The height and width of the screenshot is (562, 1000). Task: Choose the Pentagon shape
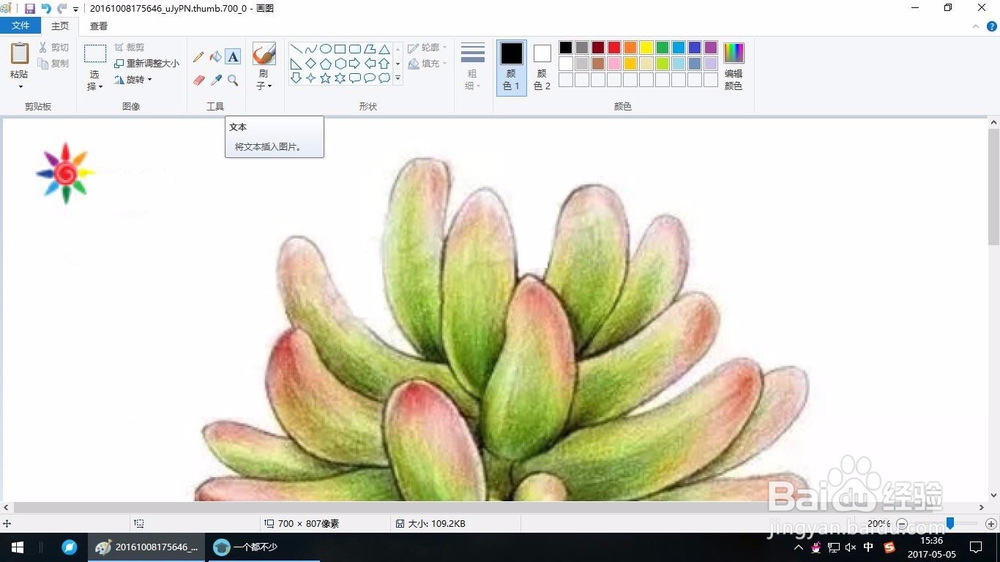(325, 64)
